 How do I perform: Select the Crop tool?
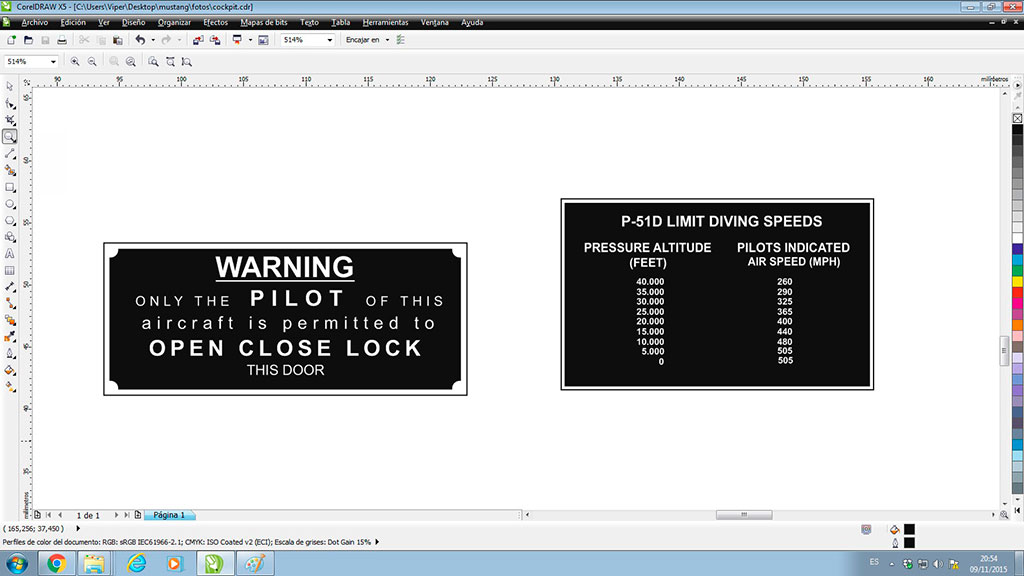[10, 120]
